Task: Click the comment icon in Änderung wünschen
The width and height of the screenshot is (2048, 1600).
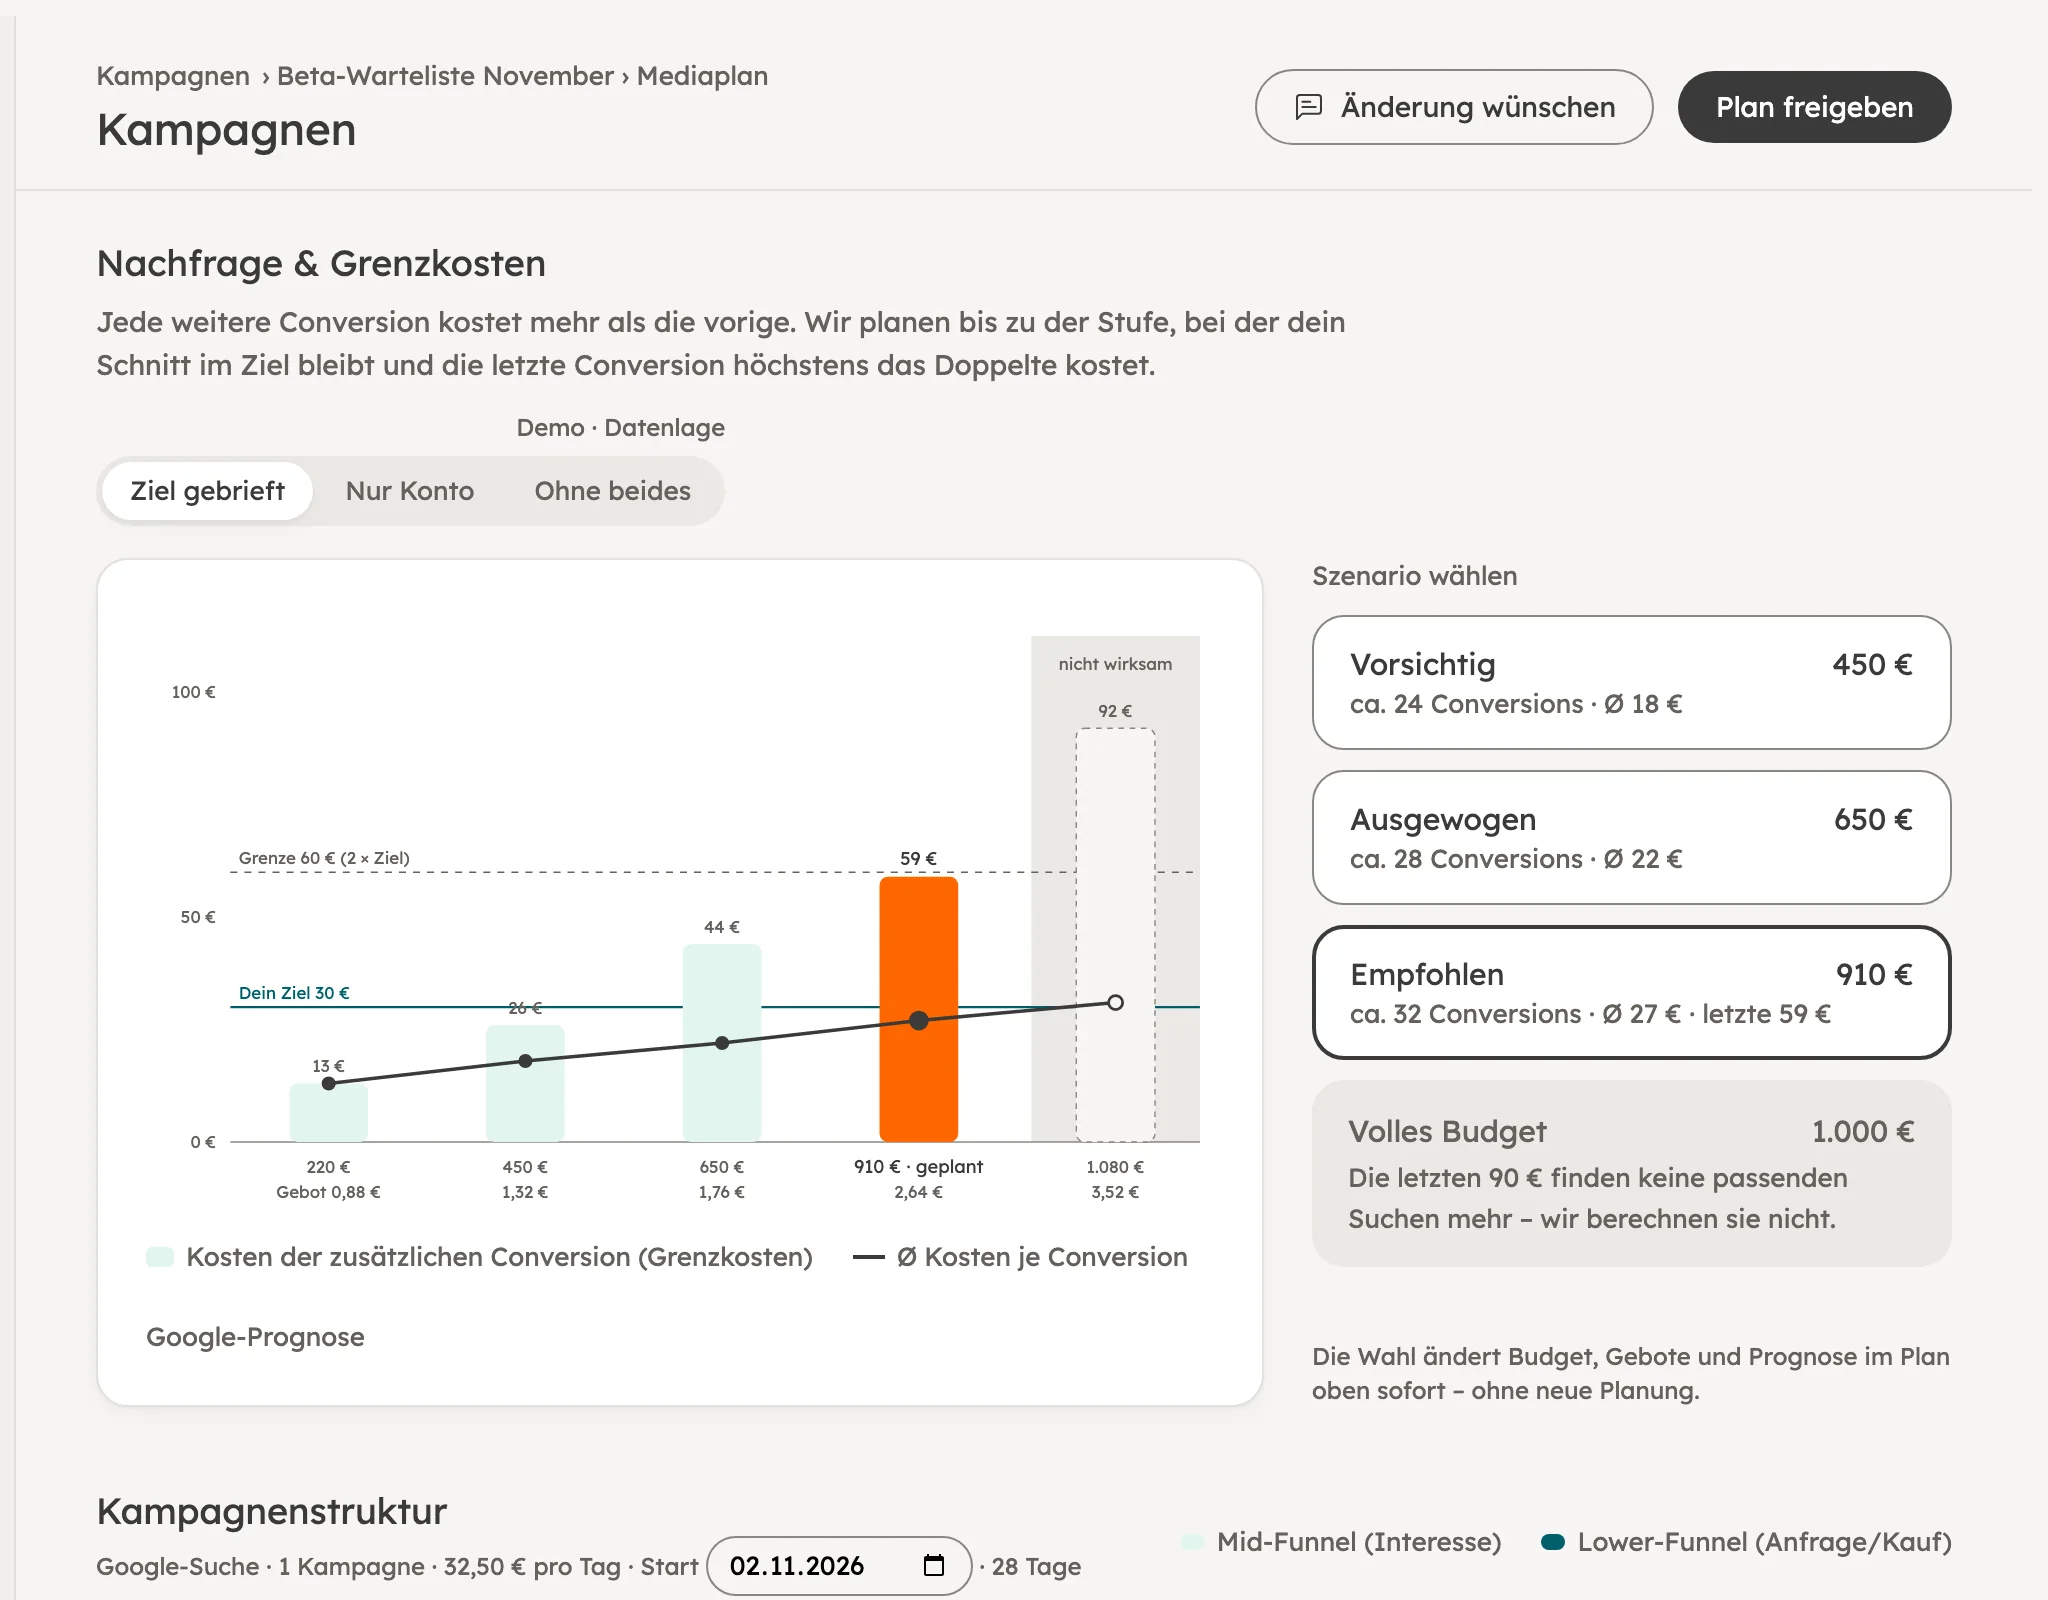Action: tap(1308, 107)
